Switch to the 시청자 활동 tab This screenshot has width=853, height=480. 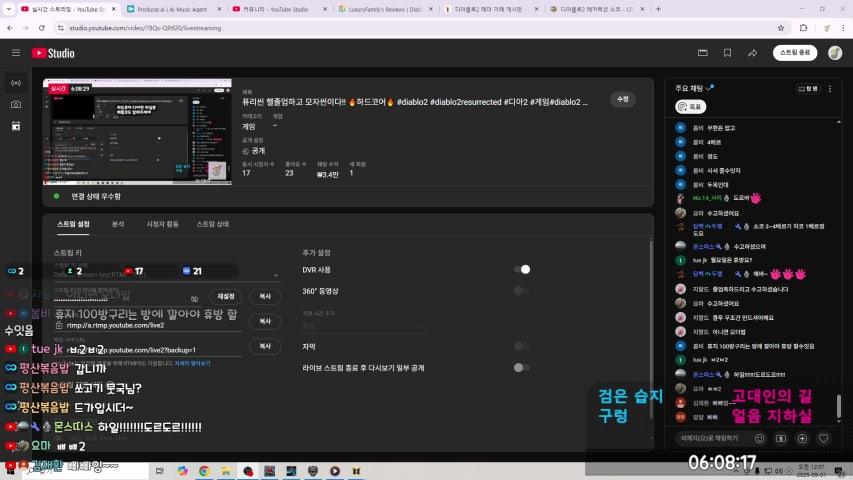pyautogui.click(x=162, y=224)
